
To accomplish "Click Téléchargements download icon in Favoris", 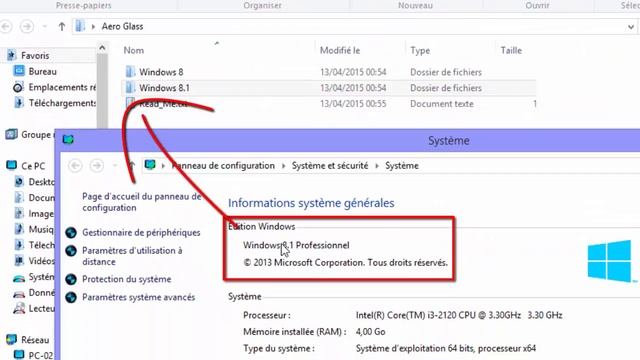I will (x=19, y=103).
